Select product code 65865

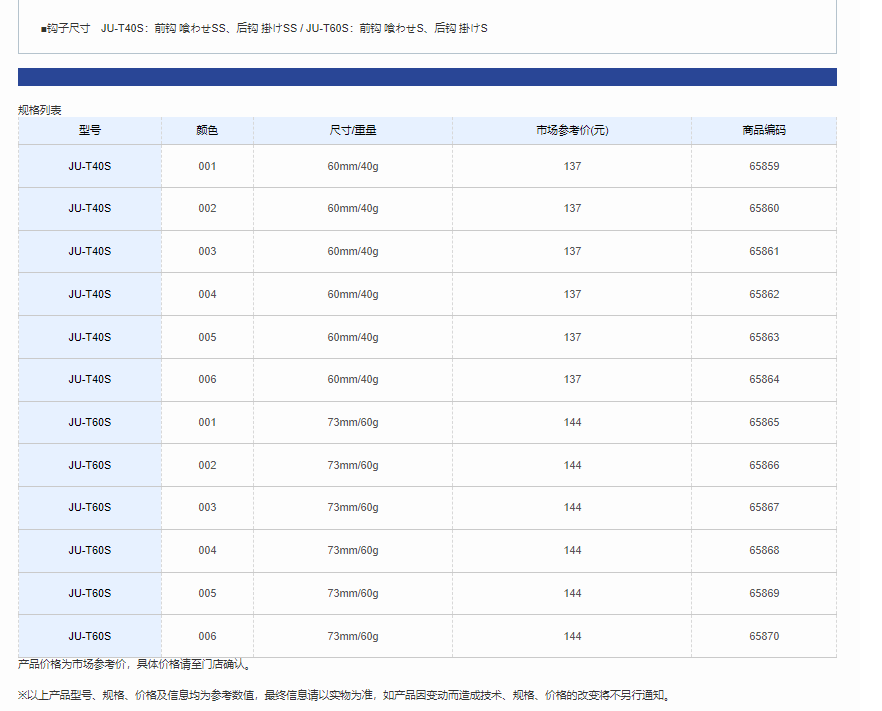tap(764, 422)
